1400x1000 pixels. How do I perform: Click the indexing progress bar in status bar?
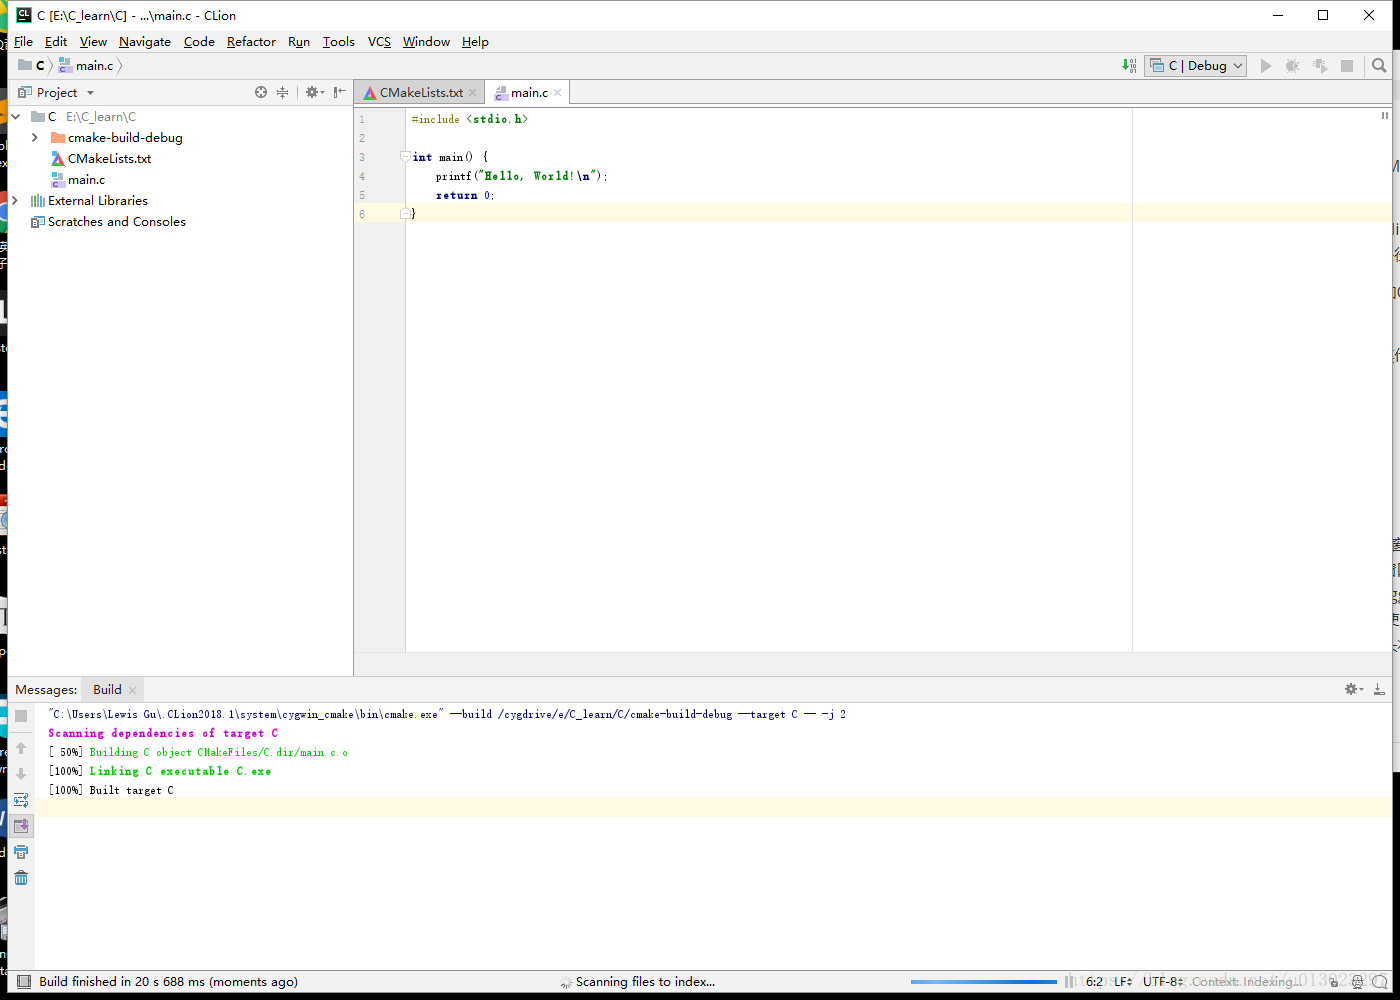(x=983, y=982)
